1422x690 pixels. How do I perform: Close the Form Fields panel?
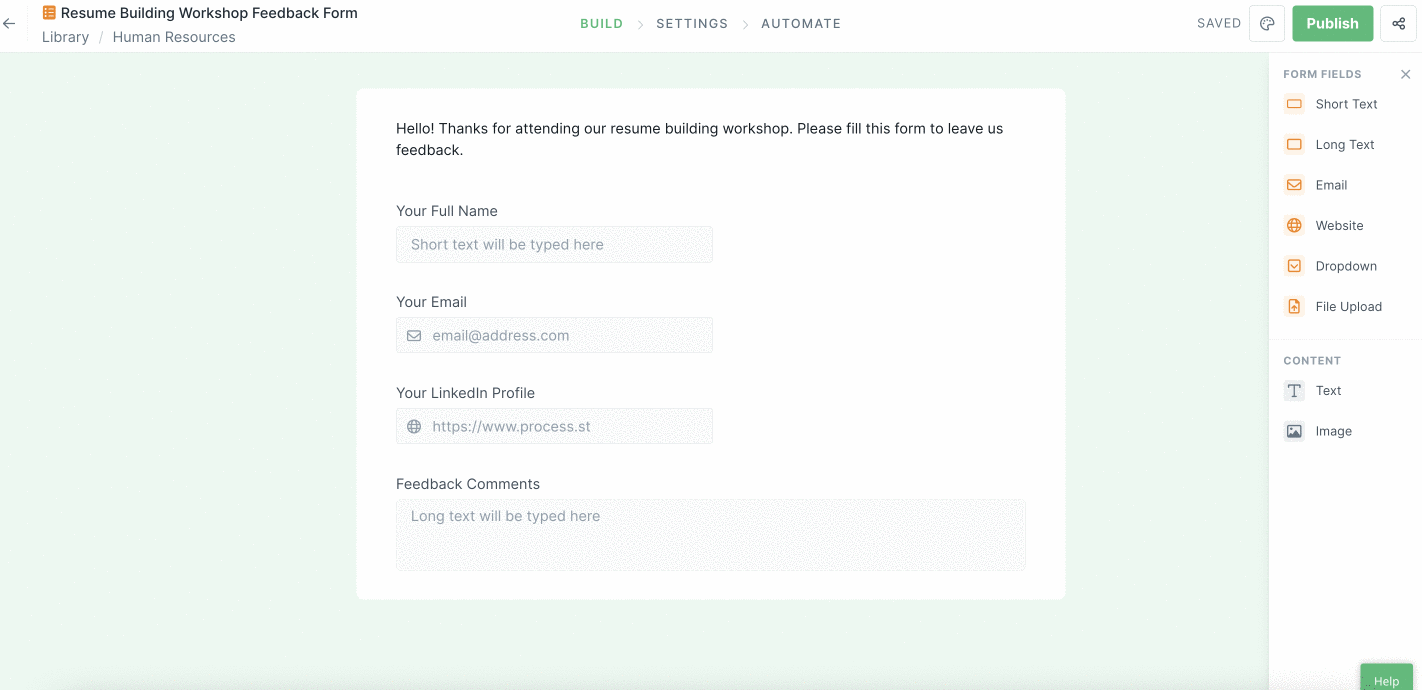tap(1405, 74)
